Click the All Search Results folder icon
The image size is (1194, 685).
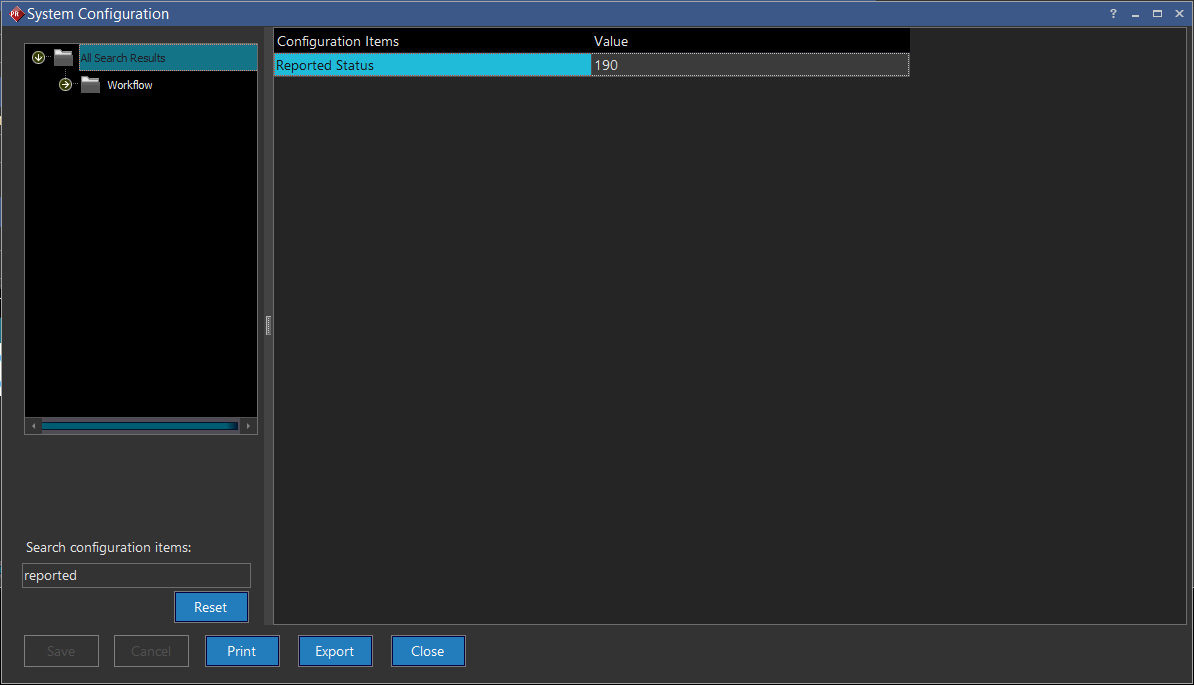pyautogui.click(x=64, y=58)
